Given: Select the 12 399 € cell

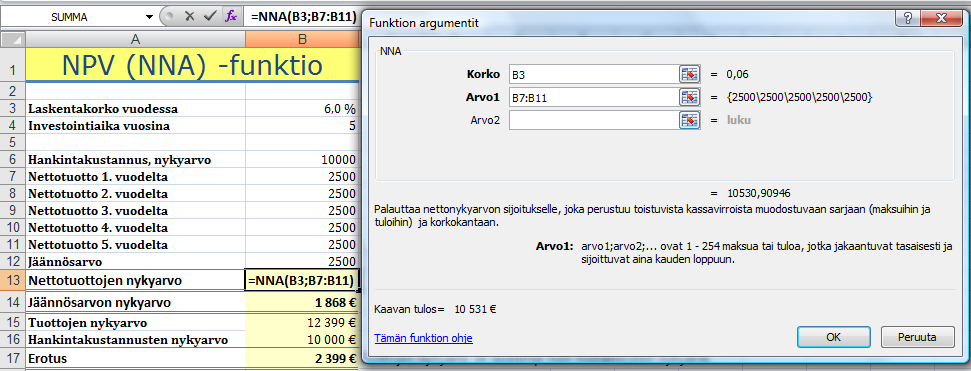Looking at the screenshot, I should point(302,323).
